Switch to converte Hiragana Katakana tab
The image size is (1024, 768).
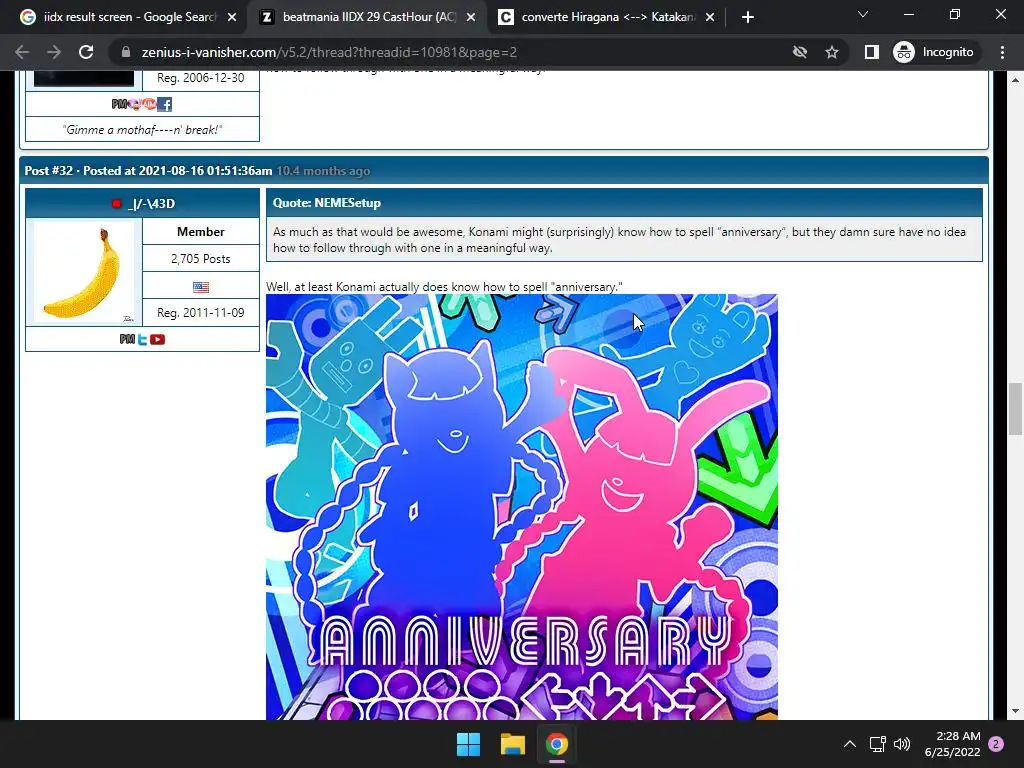pyautogui.click(x=606, y=17)
